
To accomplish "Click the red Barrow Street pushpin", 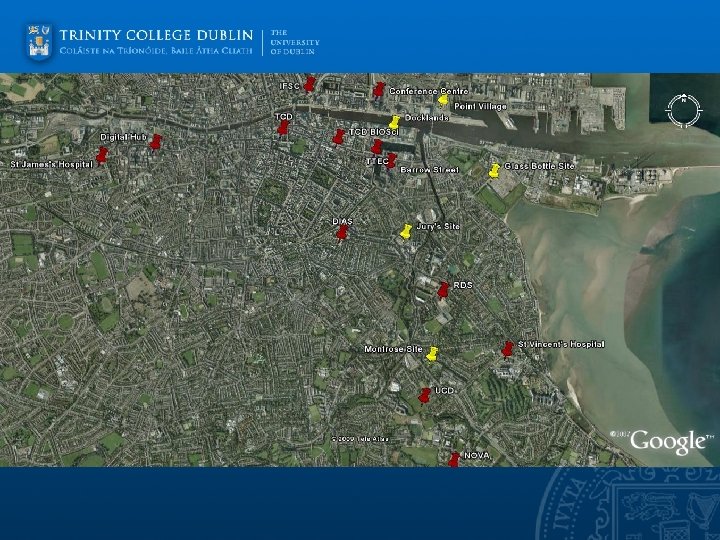I will click(391, 161).
